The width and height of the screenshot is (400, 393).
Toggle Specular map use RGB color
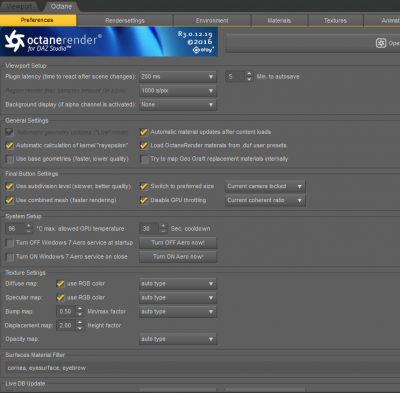pos(60,298)
